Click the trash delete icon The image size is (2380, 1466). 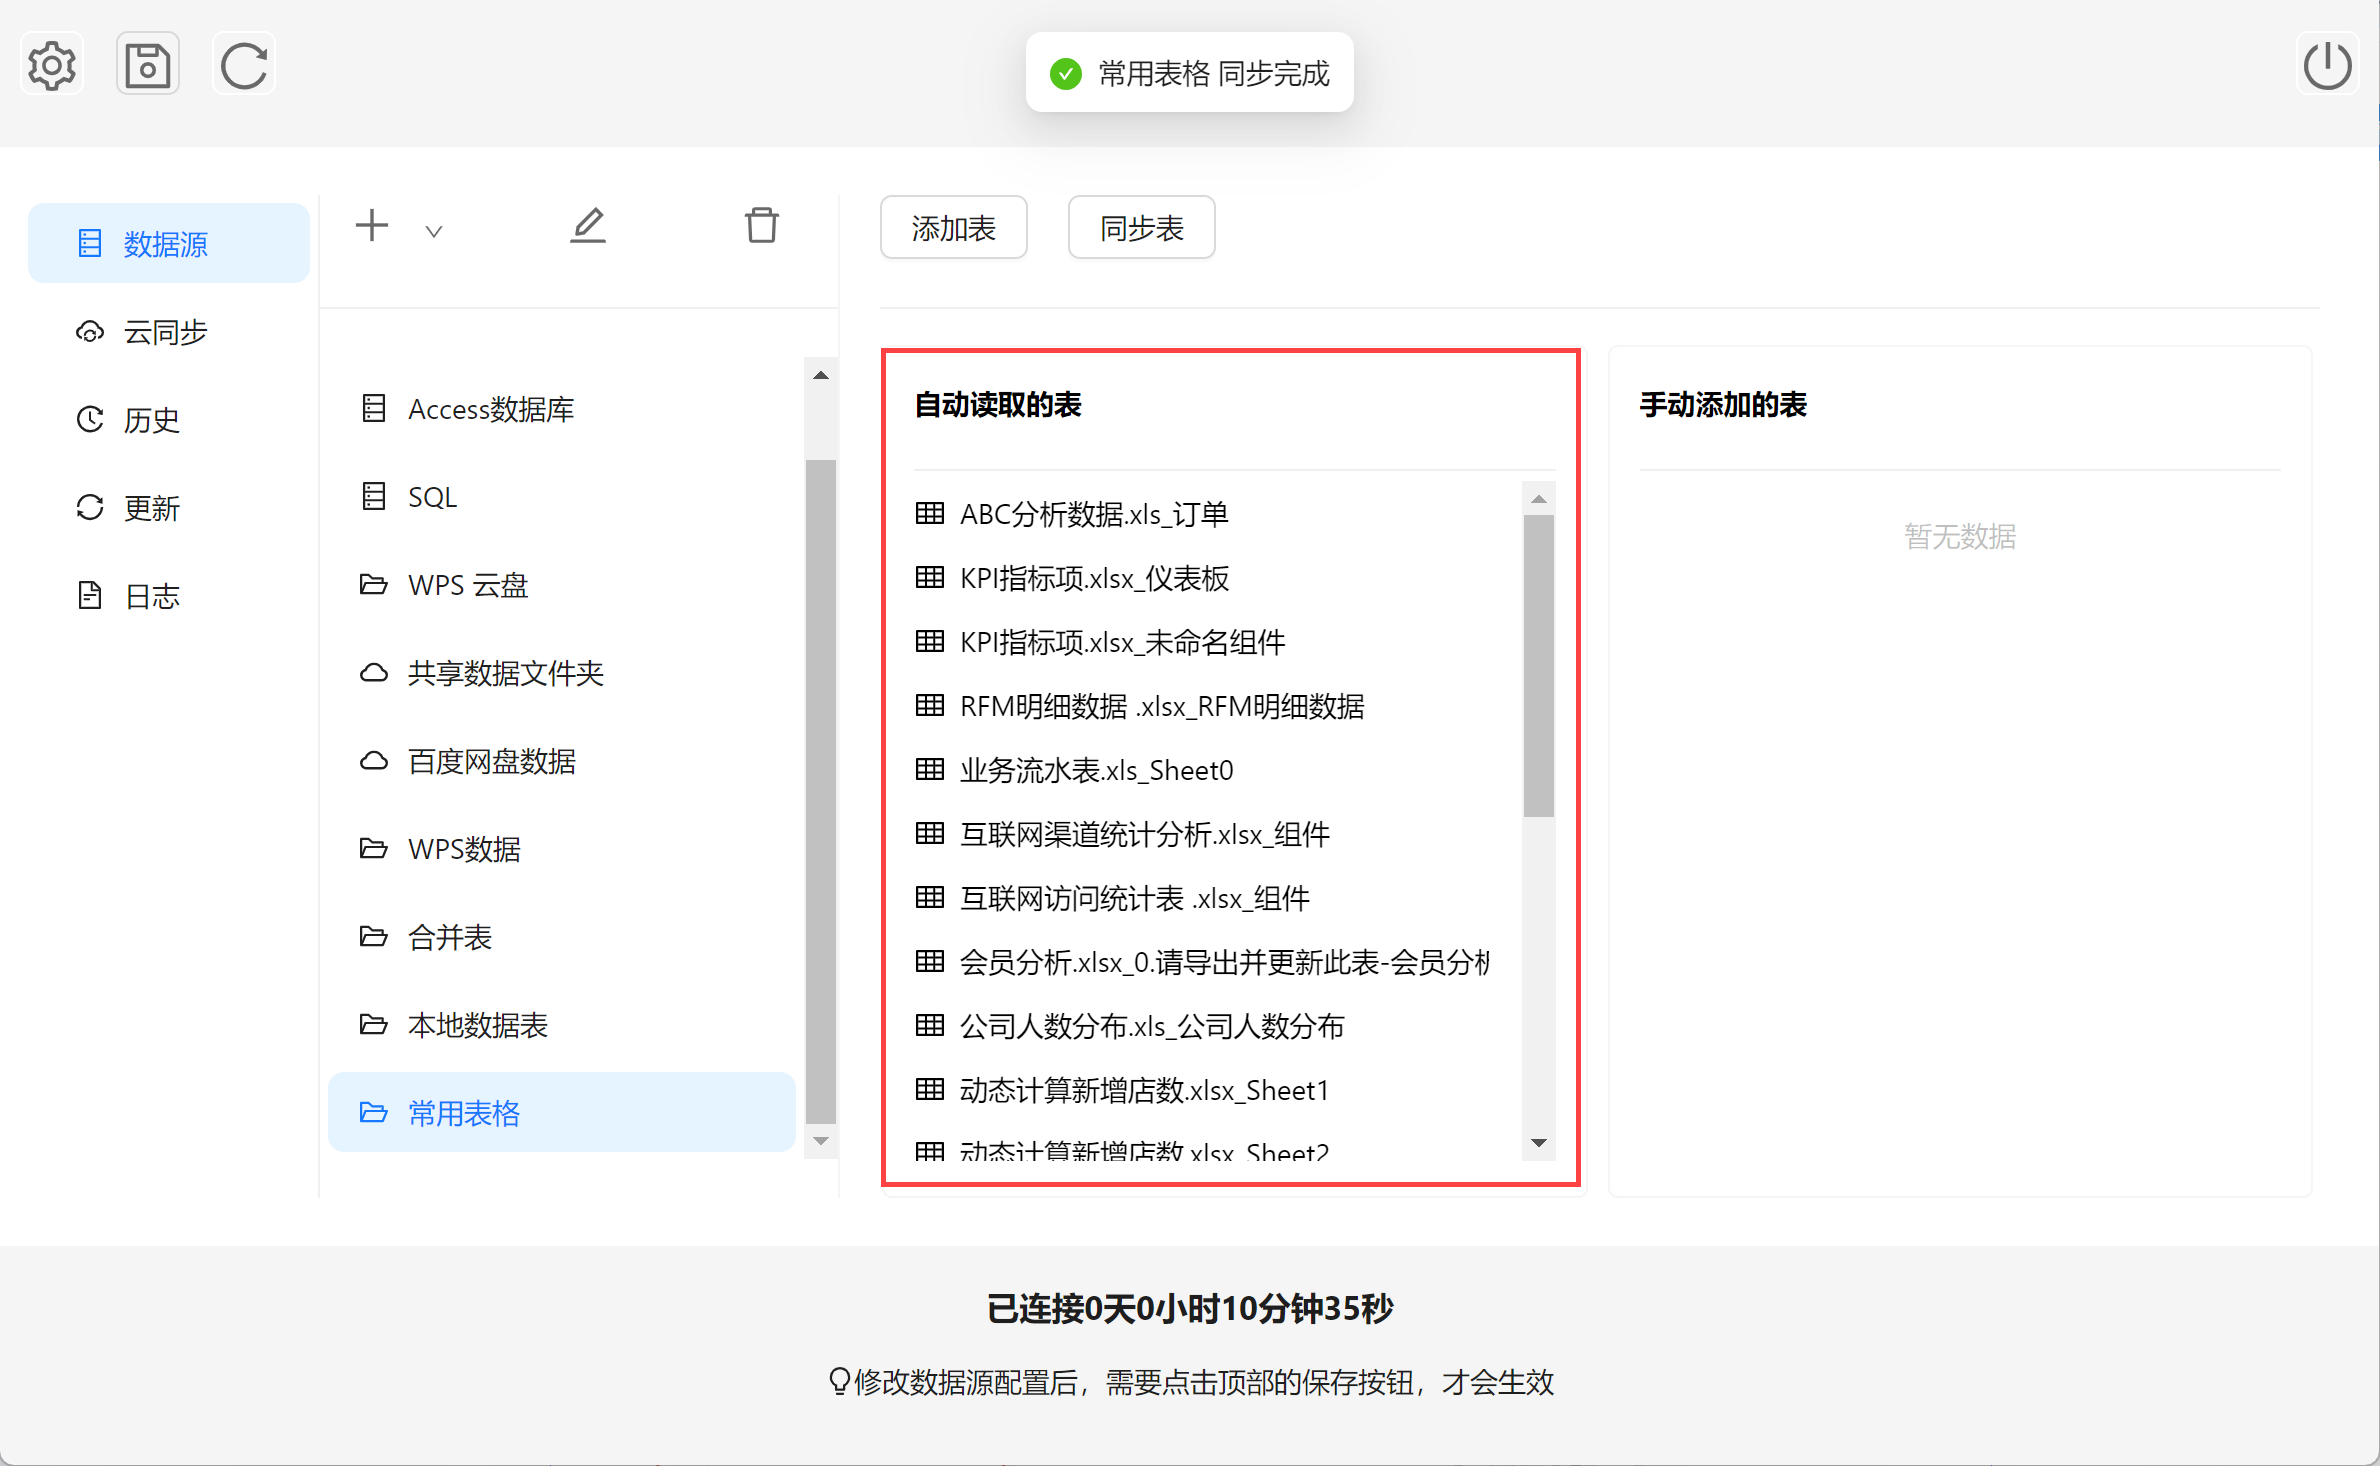[762, 226]
